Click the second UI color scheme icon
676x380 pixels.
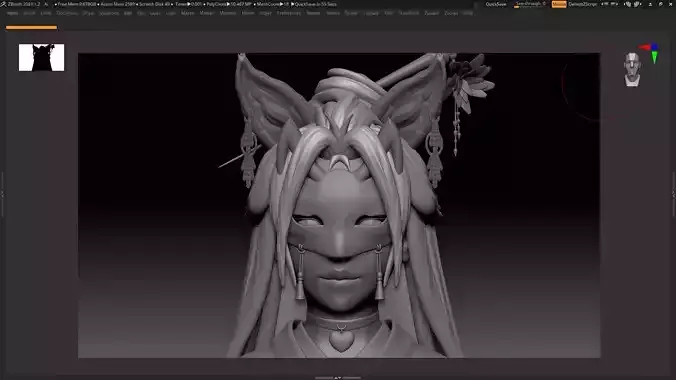[637, 4]
